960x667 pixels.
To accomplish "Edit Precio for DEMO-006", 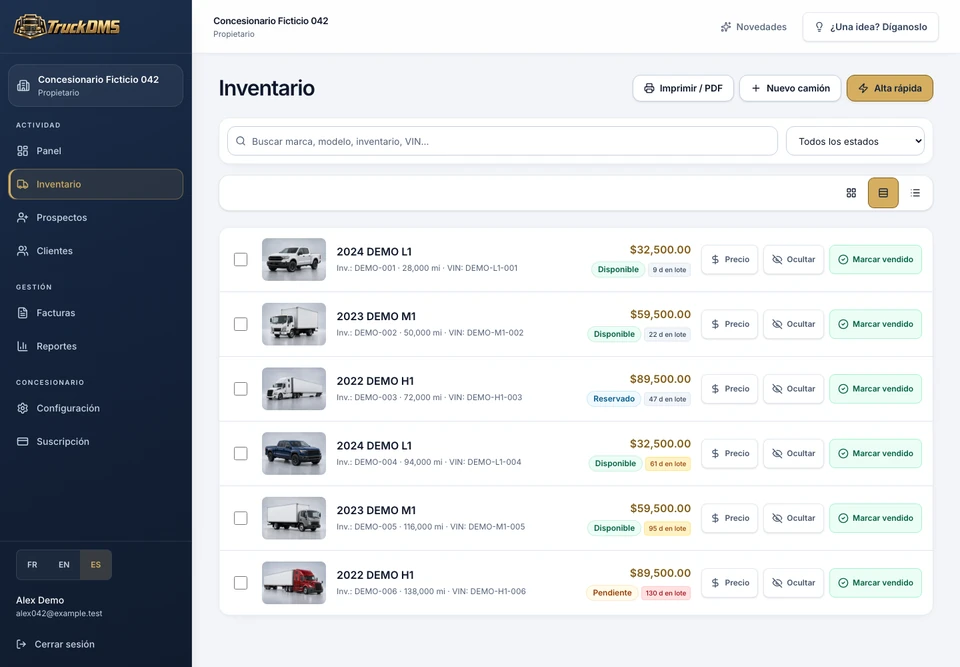I will pos(730,583).
